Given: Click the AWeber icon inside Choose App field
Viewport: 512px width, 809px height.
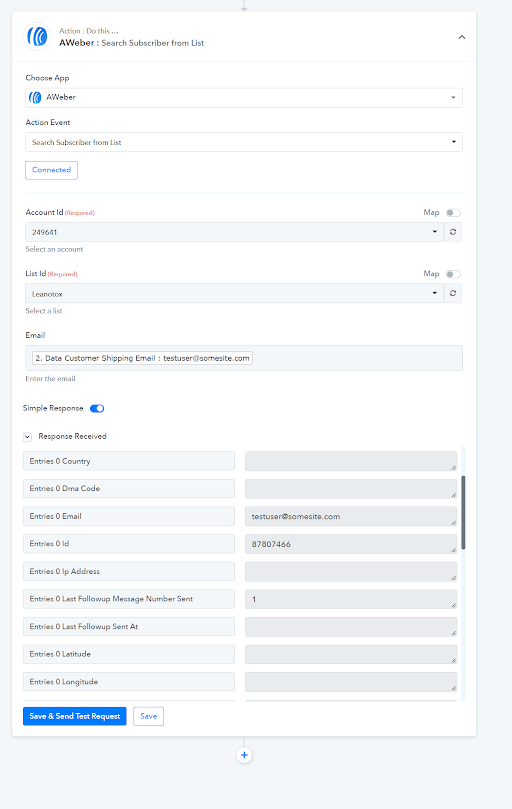Looking at the screenshot, I should pyautogui.click(x=35, y=98).
